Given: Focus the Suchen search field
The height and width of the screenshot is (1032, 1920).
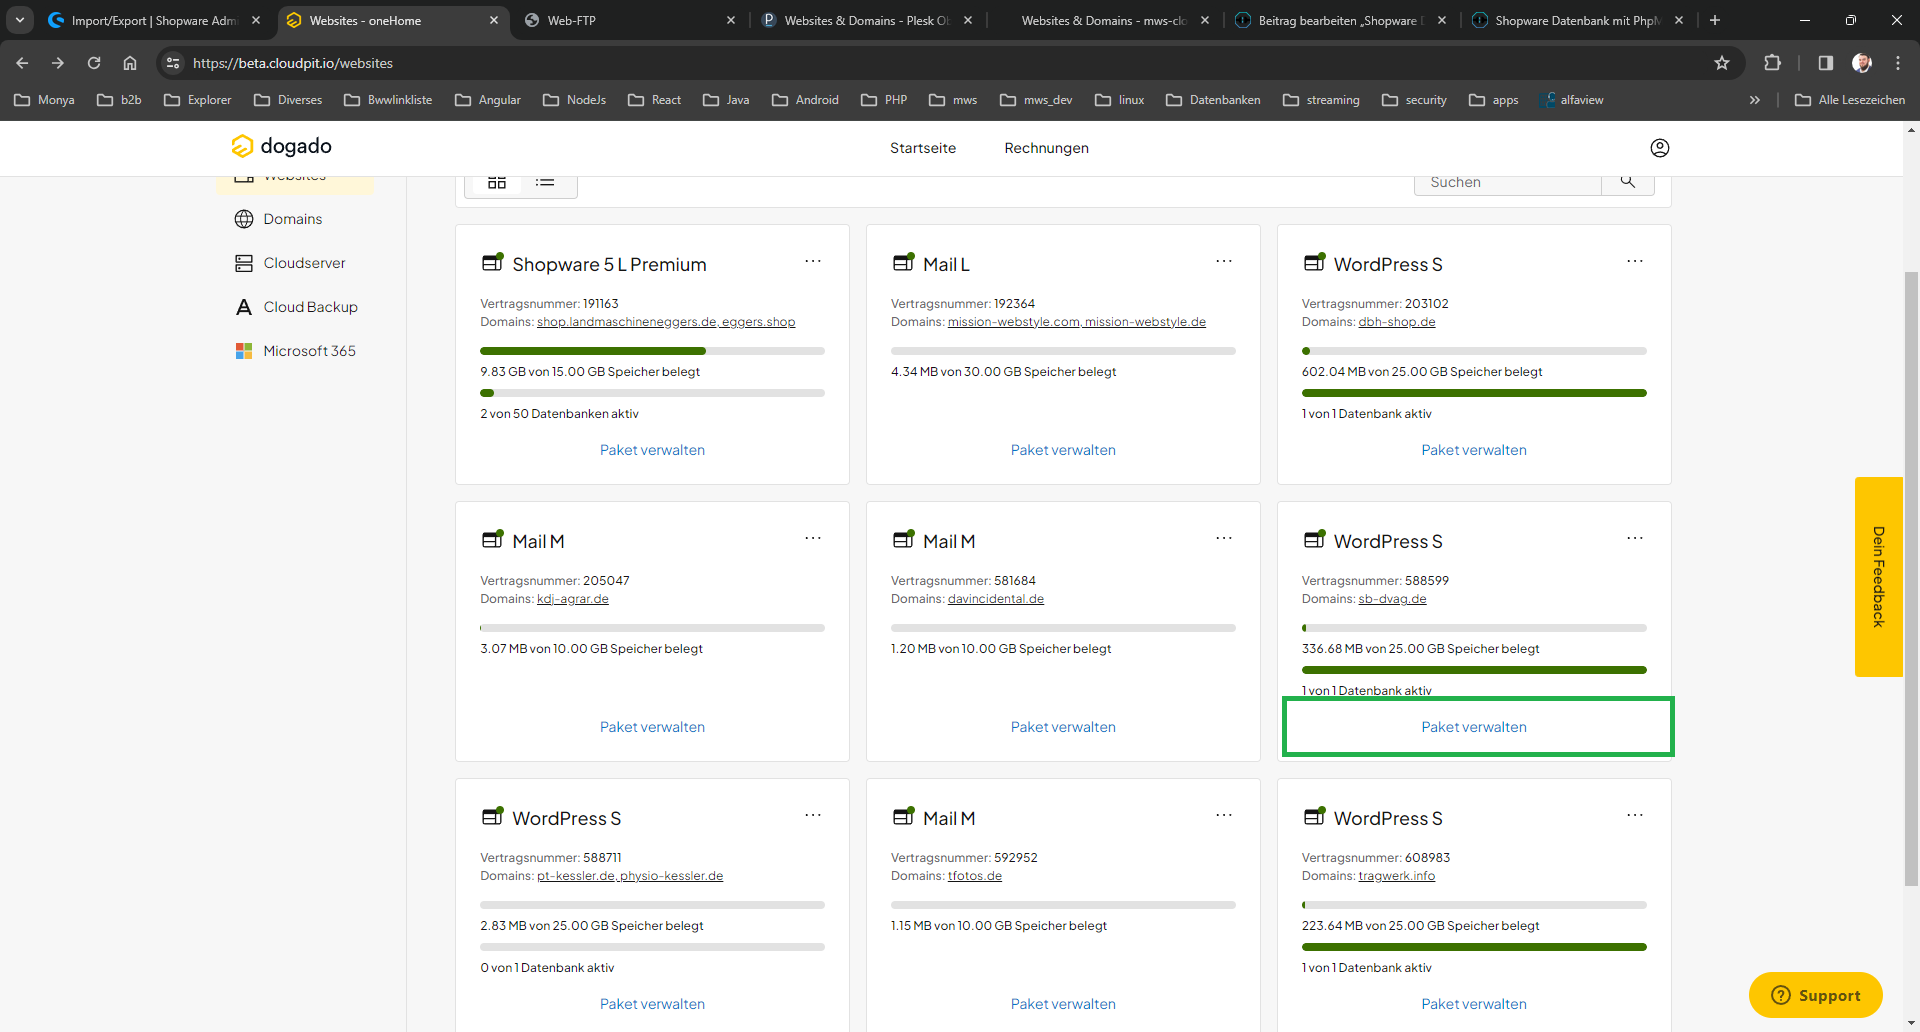Looking at the screenshot, I should click(1507, 182).
